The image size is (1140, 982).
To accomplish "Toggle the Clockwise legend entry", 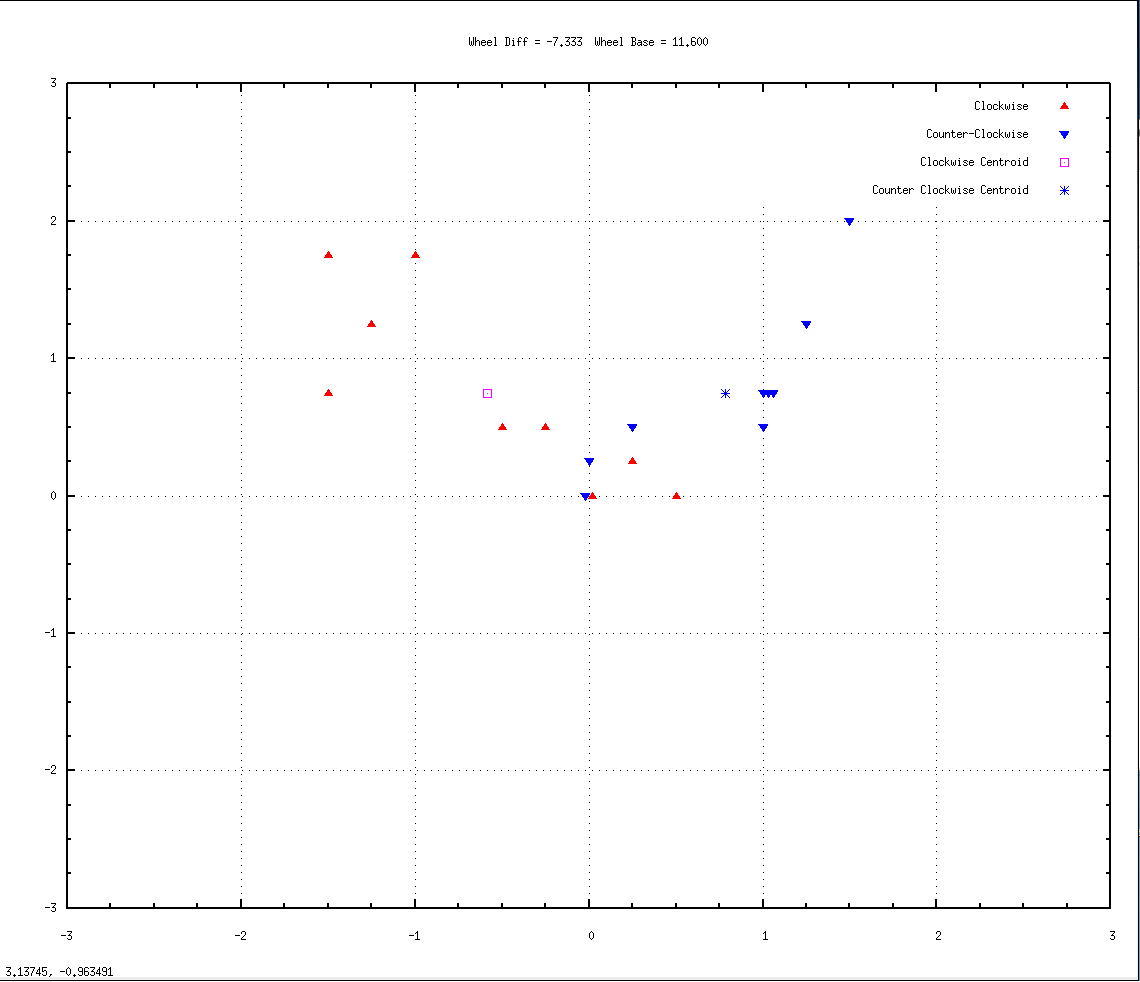I will (1000, 106).
